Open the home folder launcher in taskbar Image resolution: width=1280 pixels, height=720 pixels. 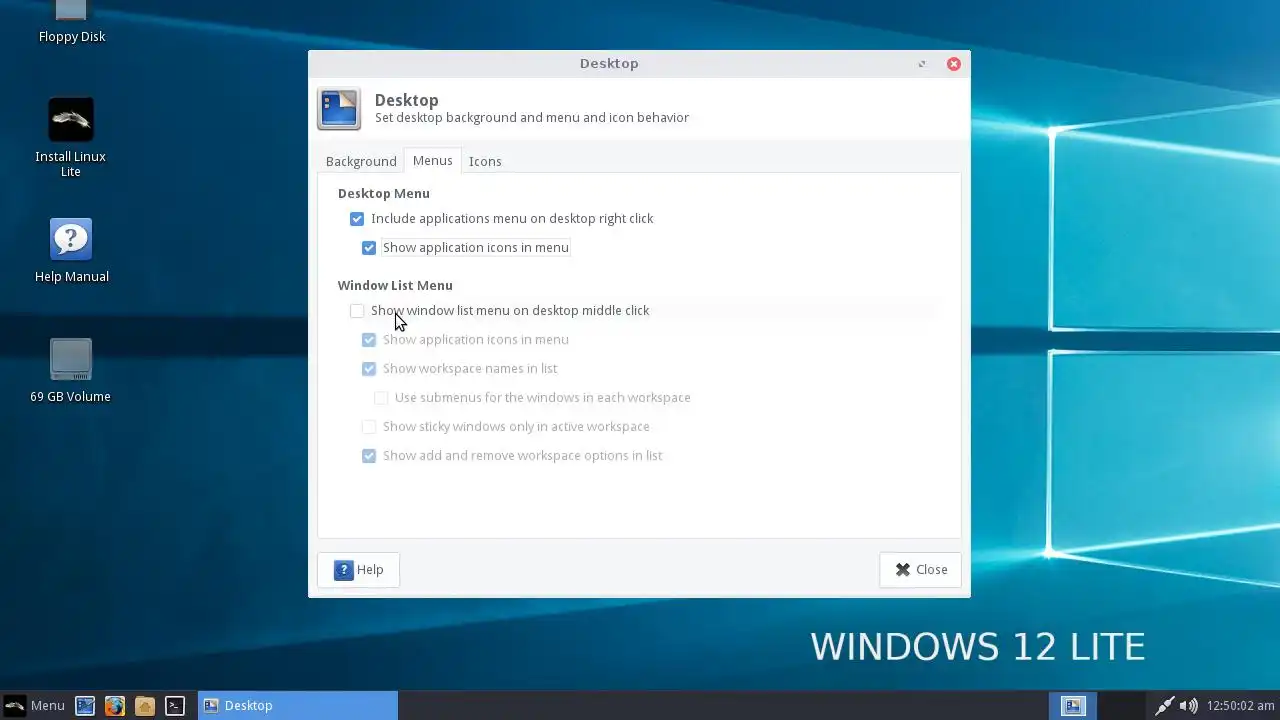[x=145, y=705]
